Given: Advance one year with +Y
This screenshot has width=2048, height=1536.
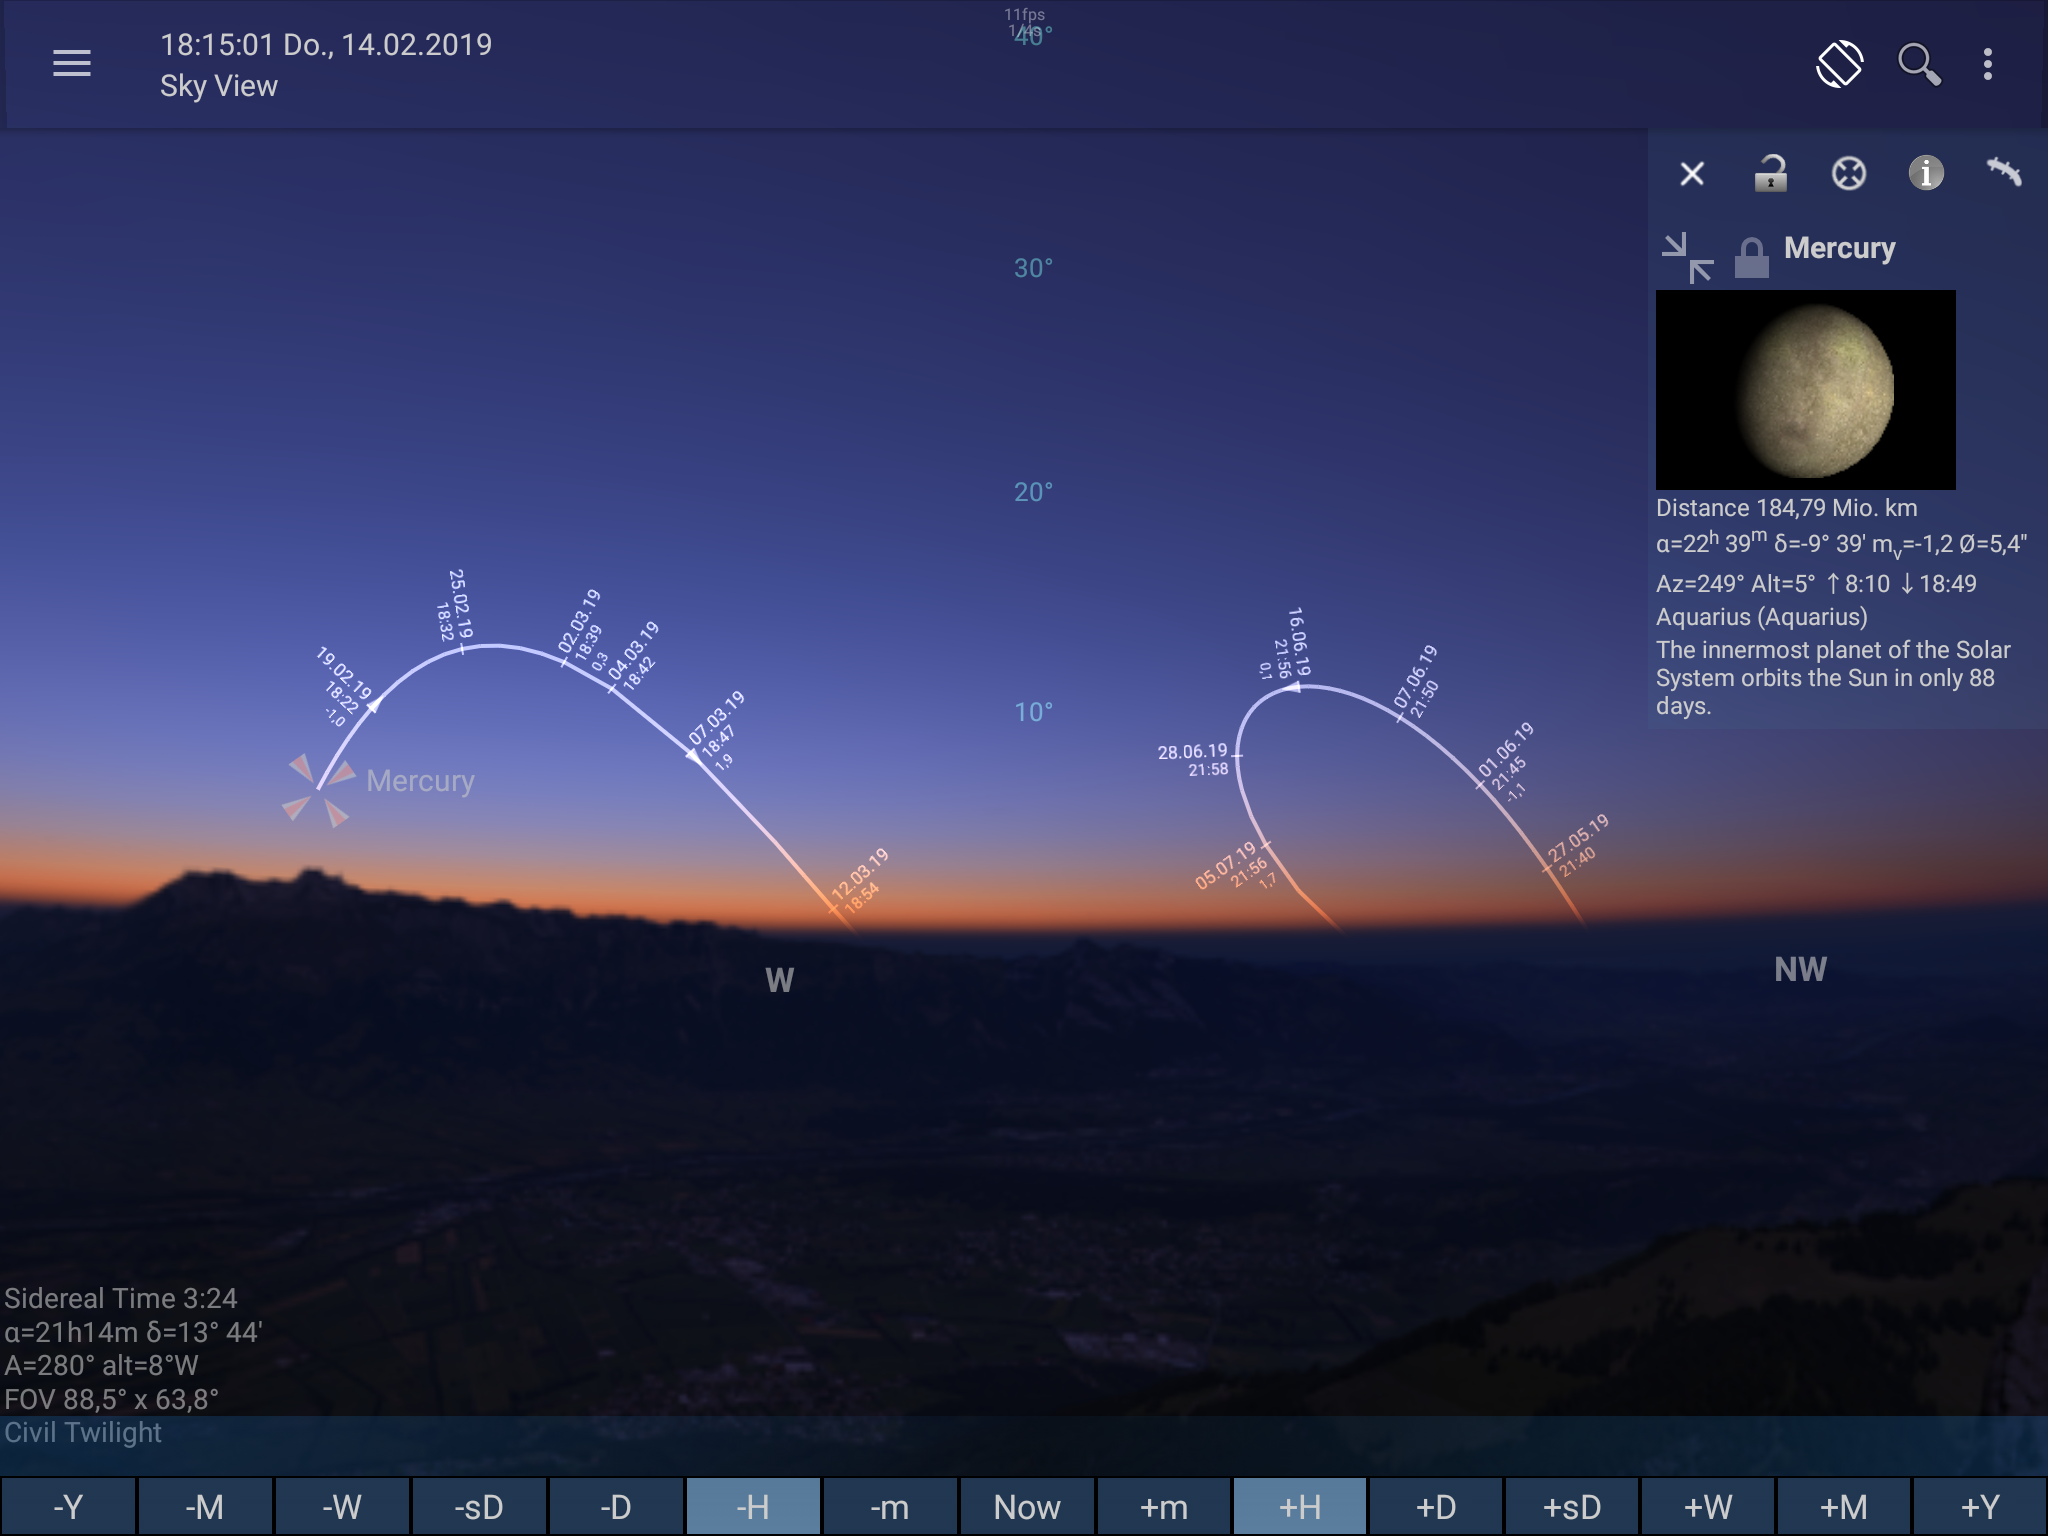Looking at the screenshot, I should tap(1981, 1506).
